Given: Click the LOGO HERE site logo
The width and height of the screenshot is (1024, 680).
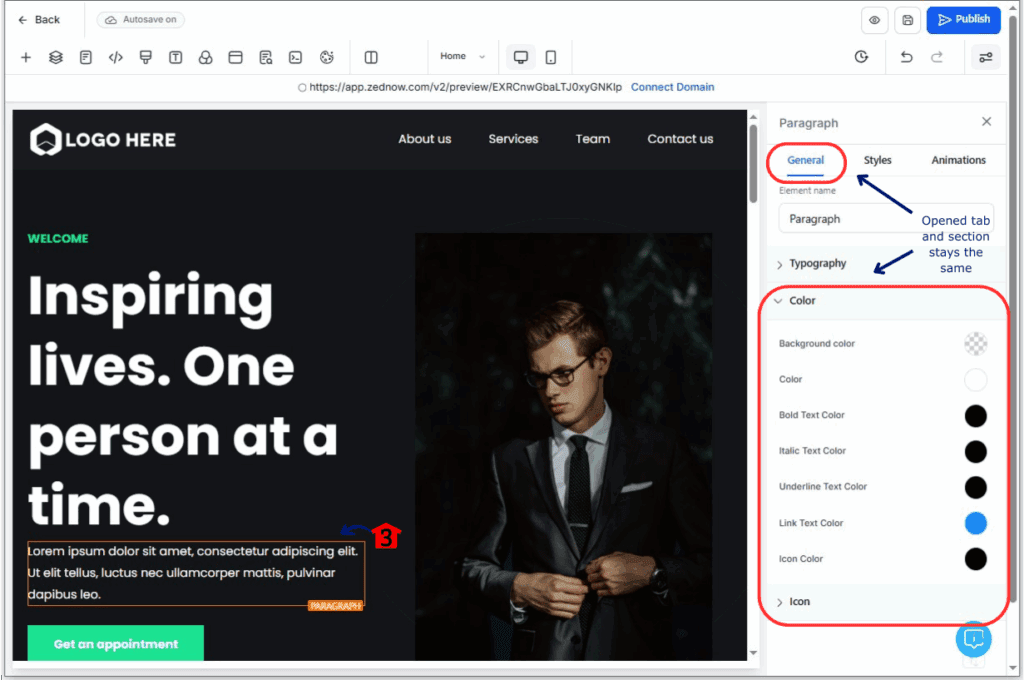Looking at the screenshot, I should click(x=103, y=139).
